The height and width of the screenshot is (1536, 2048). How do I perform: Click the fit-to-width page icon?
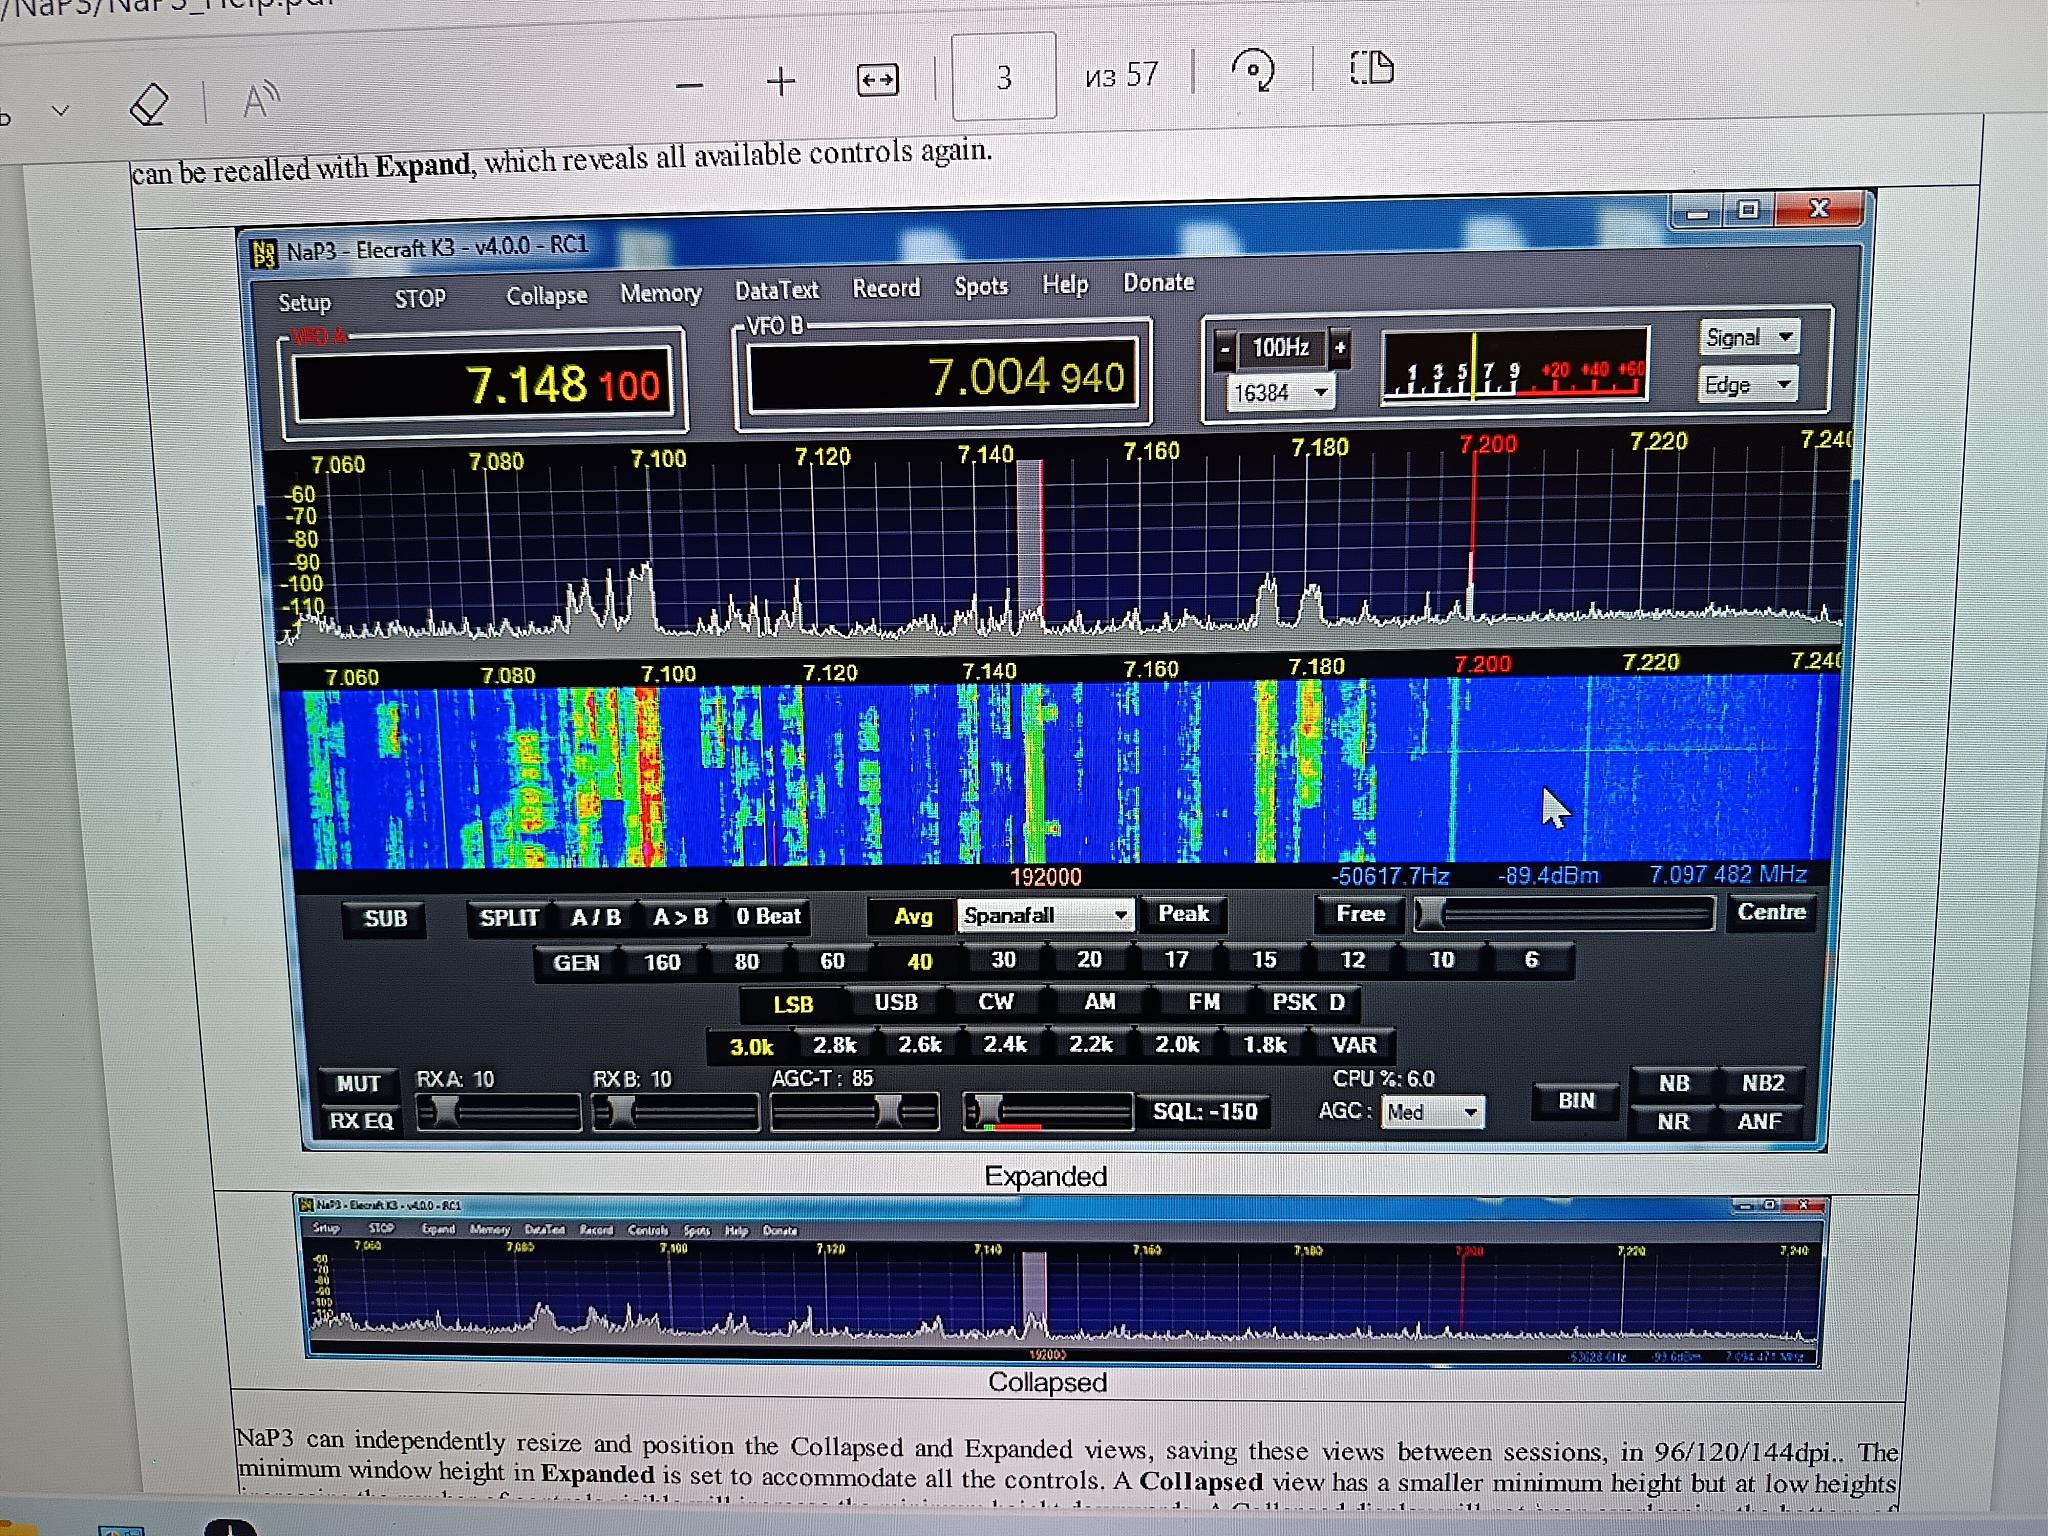point(877,80)
